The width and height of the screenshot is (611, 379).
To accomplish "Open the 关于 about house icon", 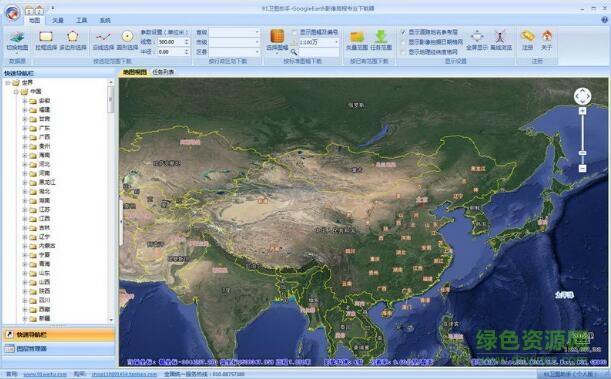I will pyautogui.click(x=547, y=36).
